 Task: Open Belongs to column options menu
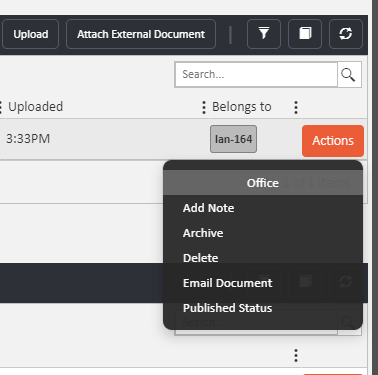pyautogui.click(x=296, y=107)
